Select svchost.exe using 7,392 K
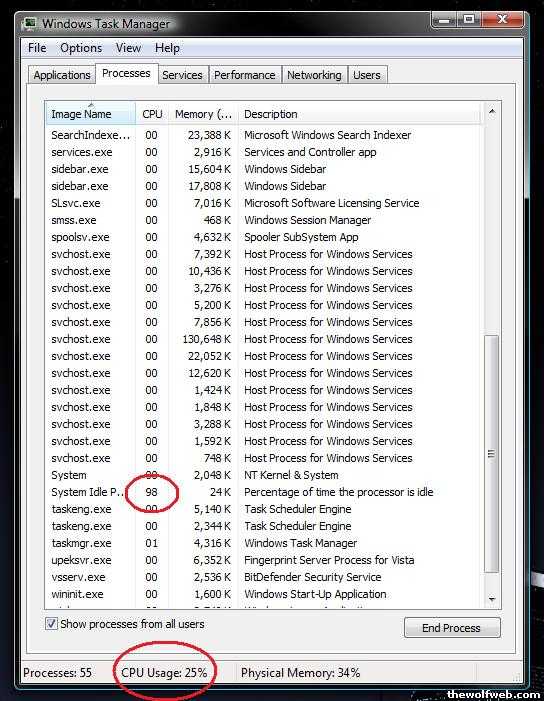Image resolution: width=544 pixels, height=701 pixels. coord(264,254)
